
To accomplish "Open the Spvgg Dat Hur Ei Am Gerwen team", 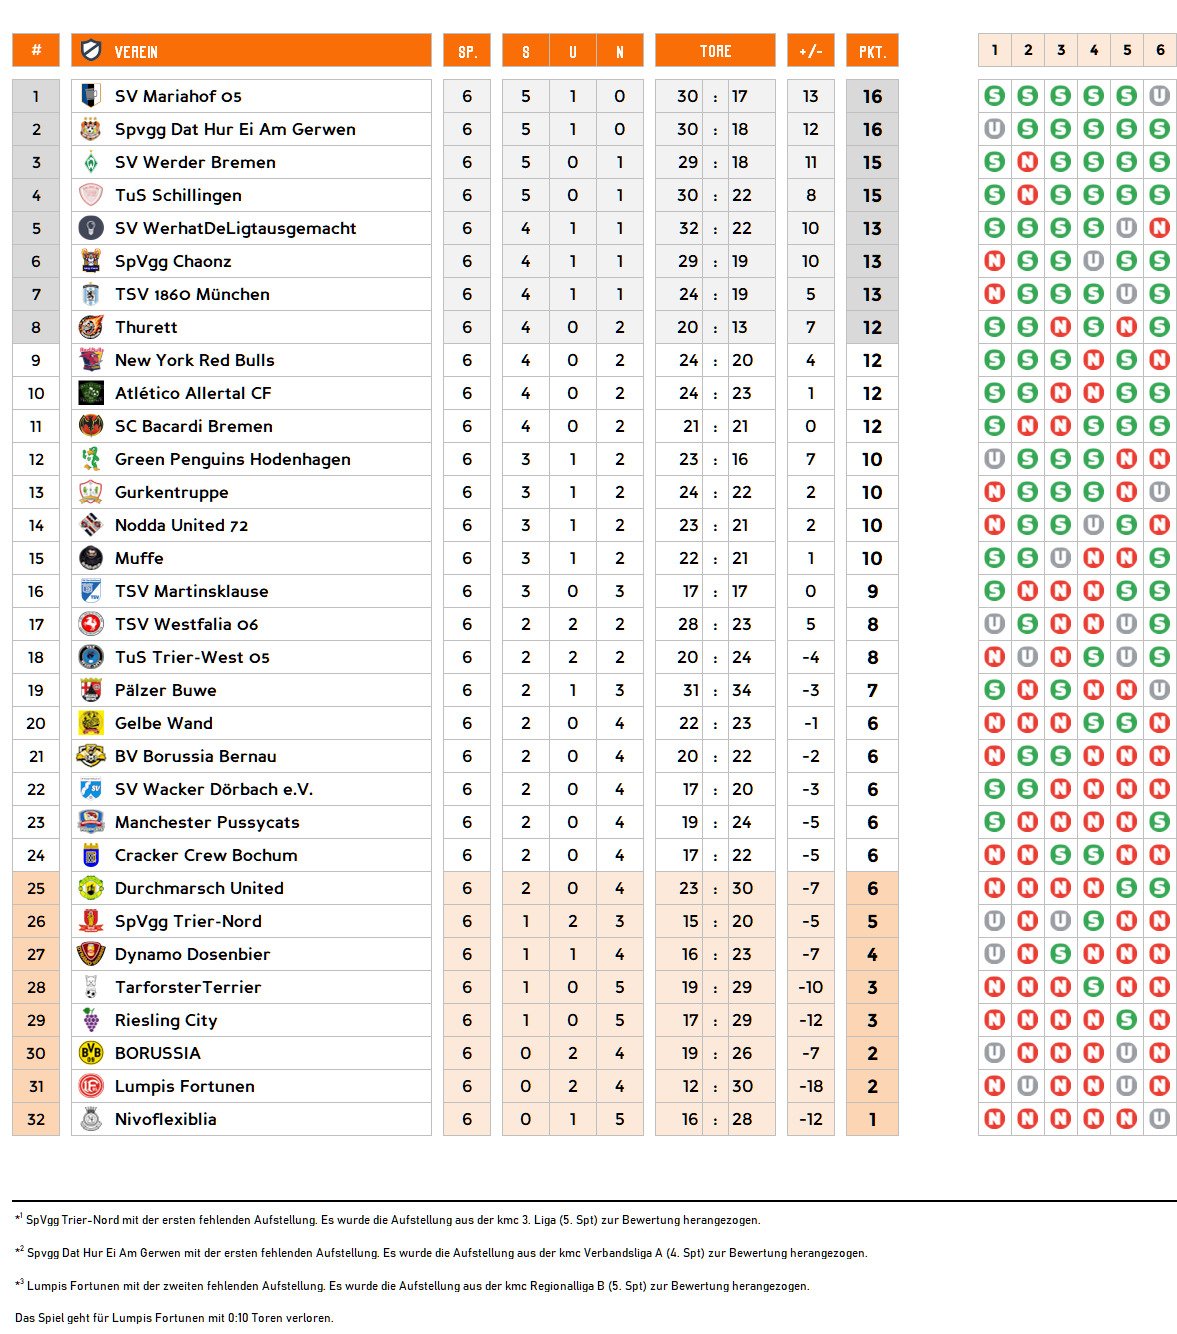I will [235, 129].
